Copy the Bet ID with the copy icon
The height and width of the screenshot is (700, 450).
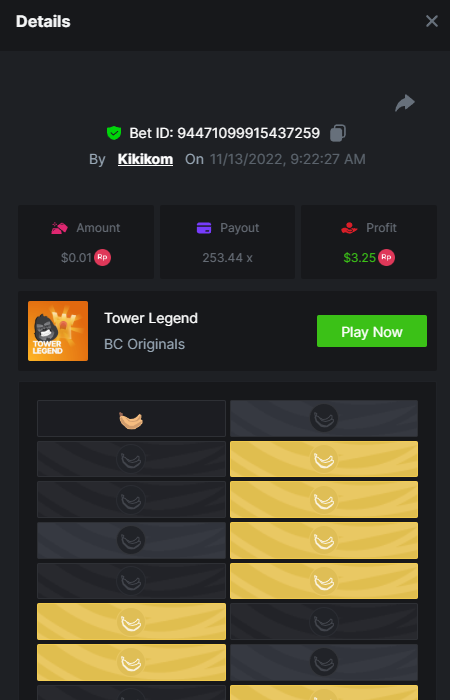338,133
